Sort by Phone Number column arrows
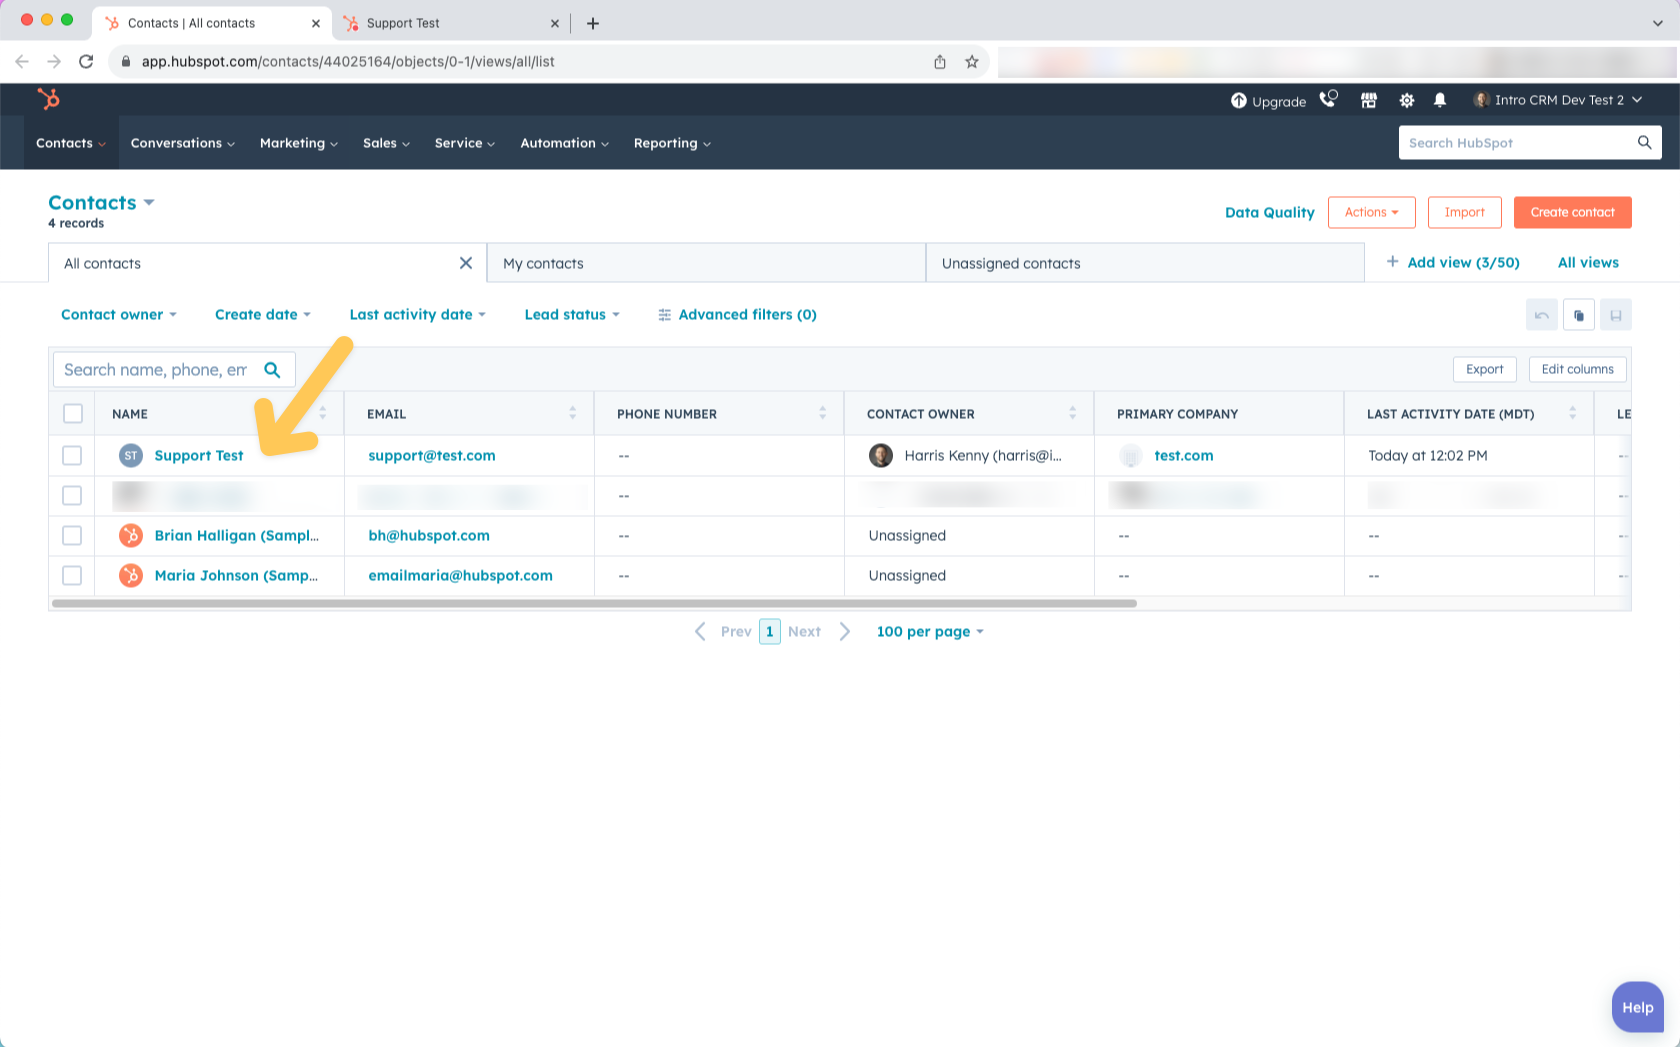The height and width of the screenshot is (1047, 1680). [x=822, y=413]
